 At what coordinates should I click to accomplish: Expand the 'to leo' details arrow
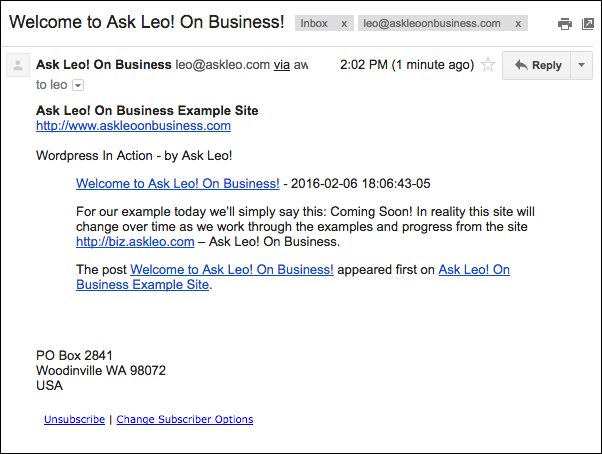78,85
